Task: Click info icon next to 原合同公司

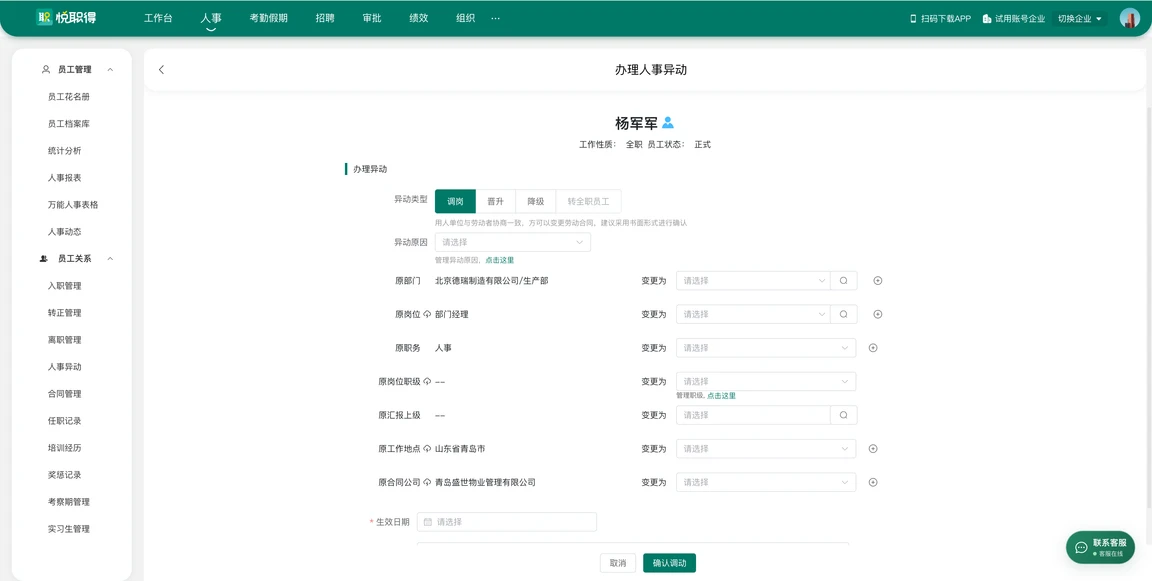Action: (427, 483)
